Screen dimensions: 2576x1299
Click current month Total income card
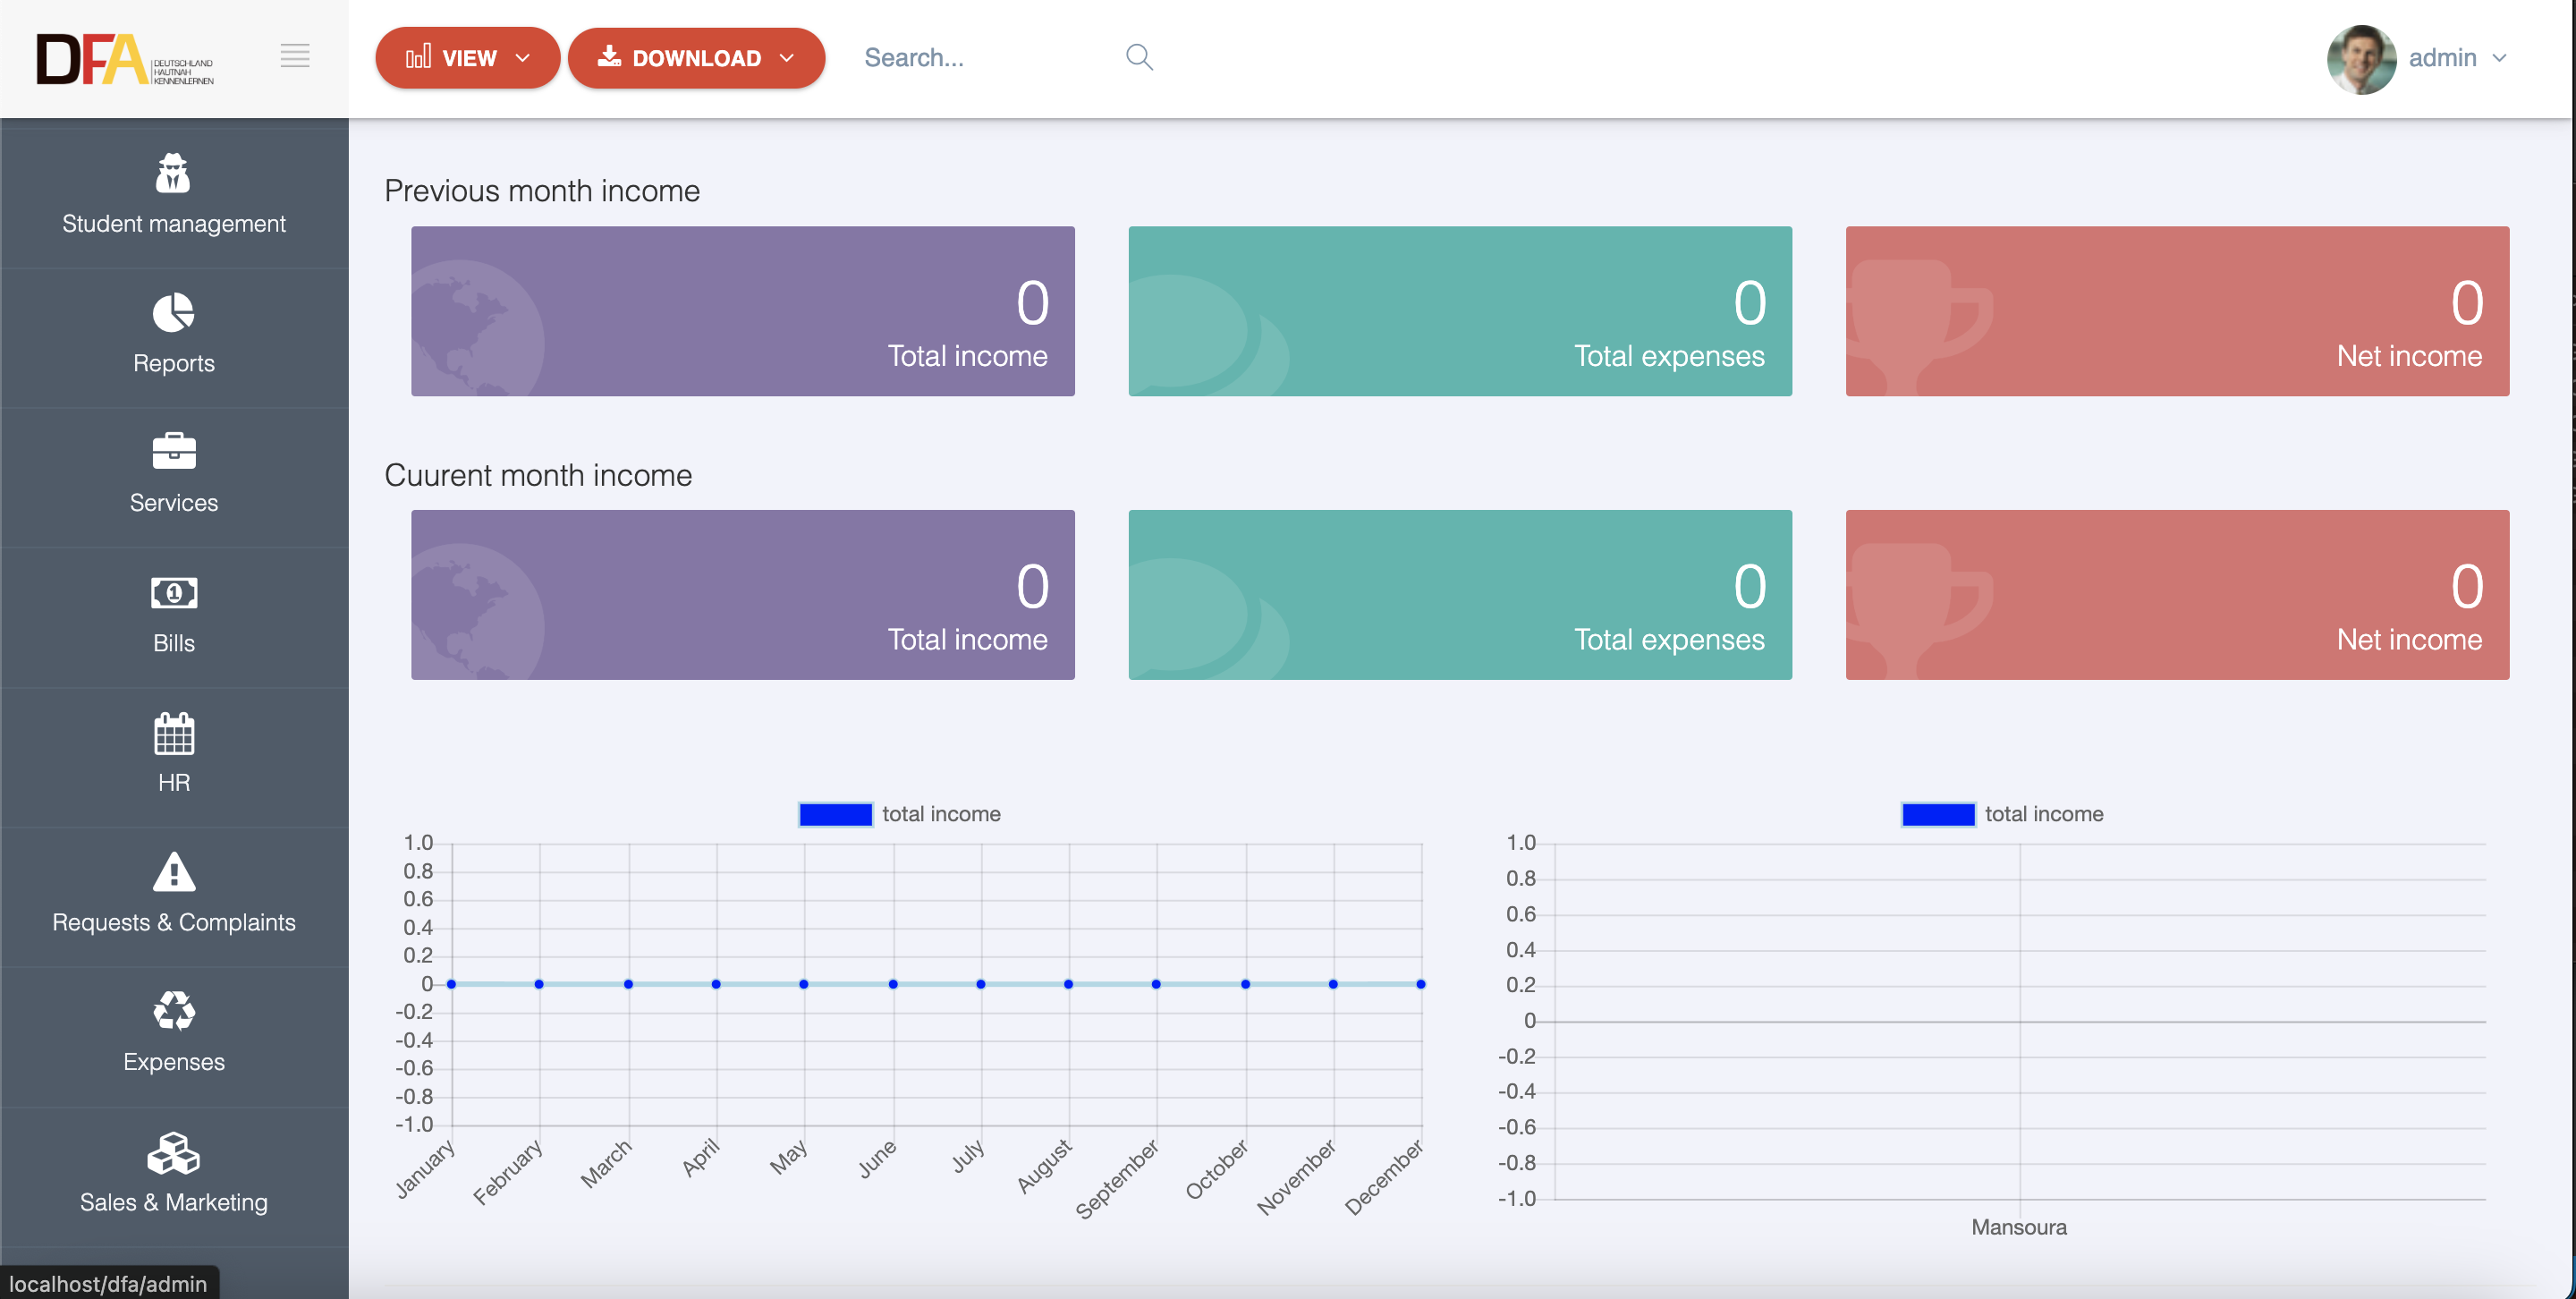(x=743, y=595)
